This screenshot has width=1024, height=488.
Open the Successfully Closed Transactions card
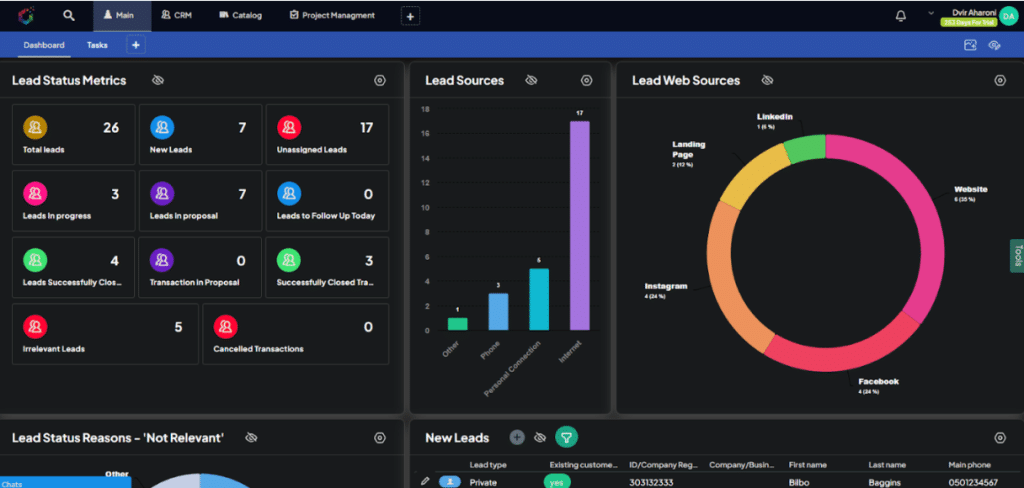(327, 270)
